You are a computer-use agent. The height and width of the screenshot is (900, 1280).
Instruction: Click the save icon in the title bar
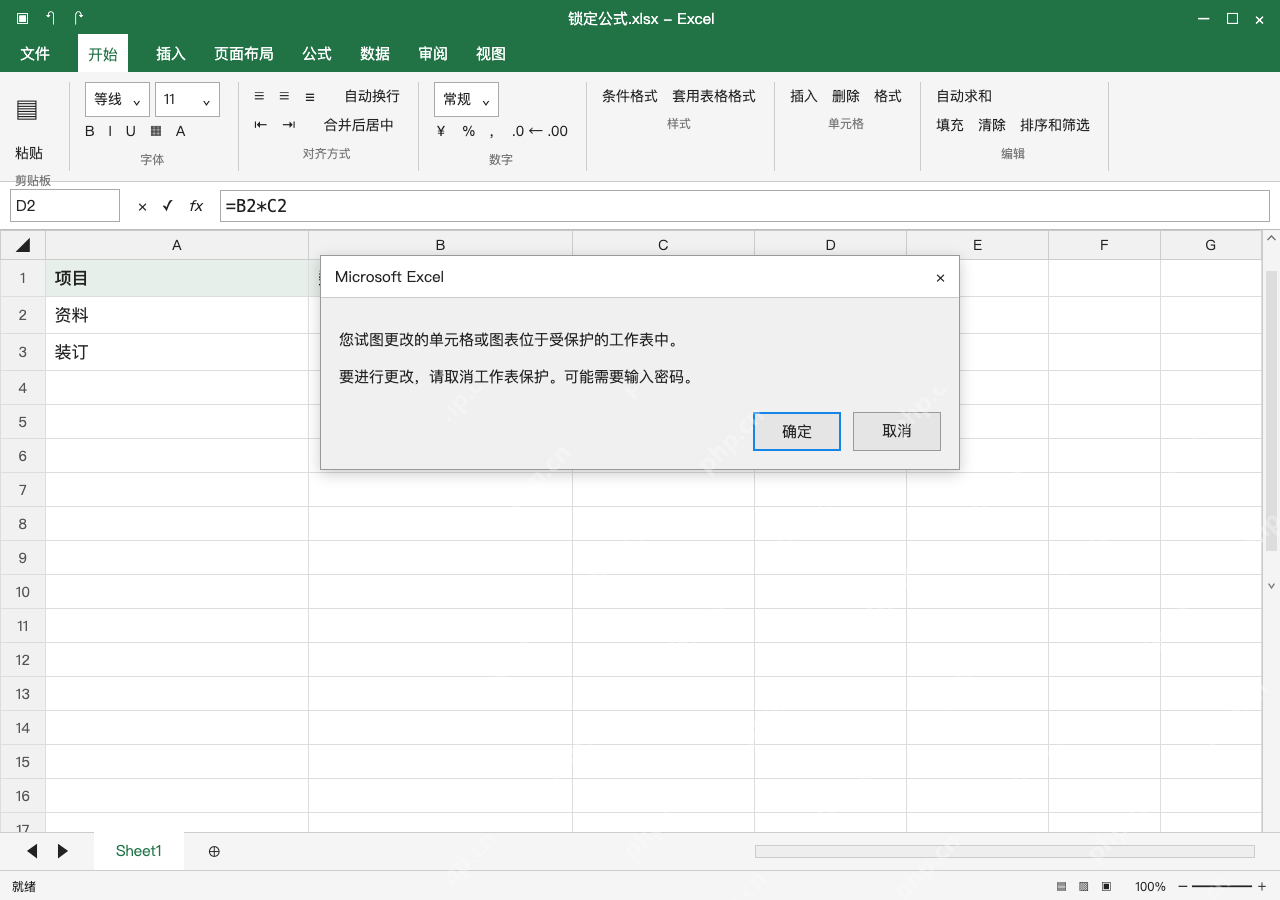(x=22, y=18)
